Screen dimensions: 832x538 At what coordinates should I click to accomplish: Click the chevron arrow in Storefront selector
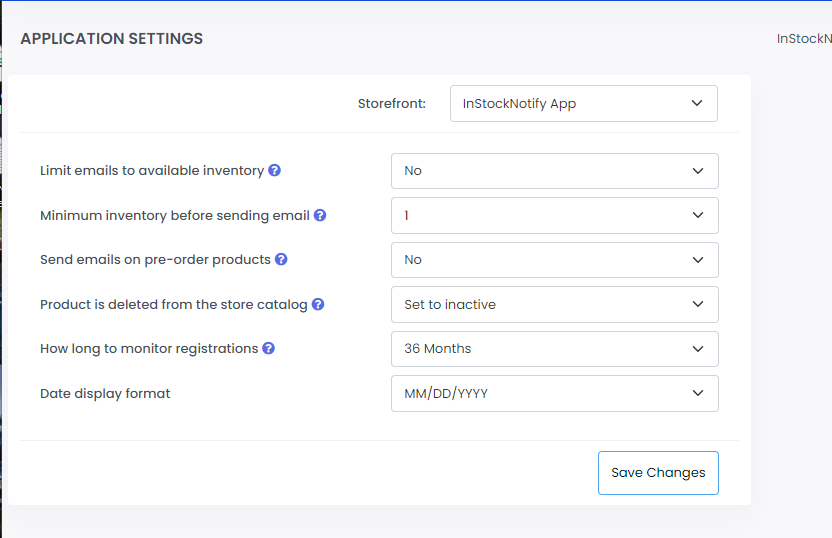(697, 103)
